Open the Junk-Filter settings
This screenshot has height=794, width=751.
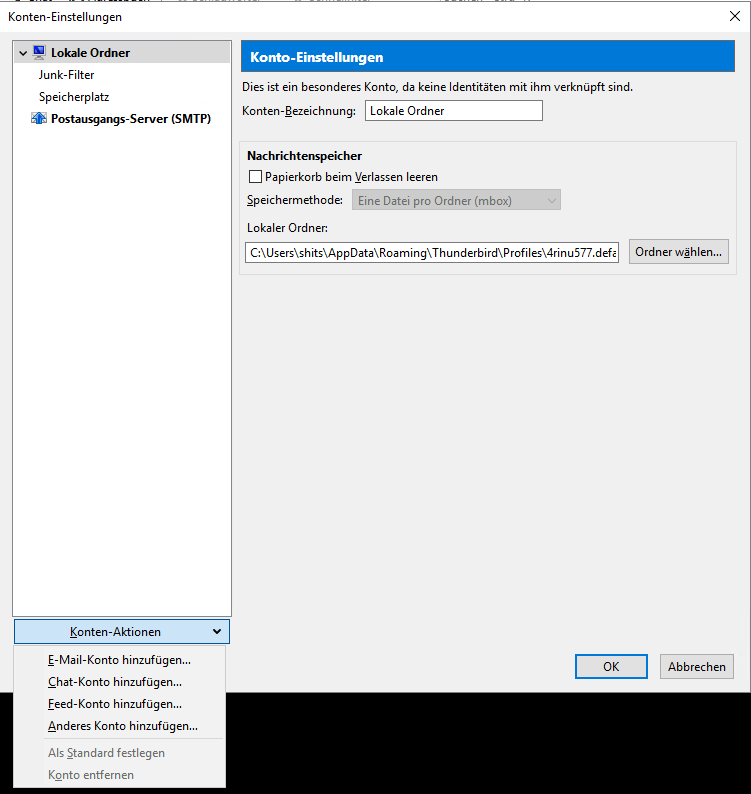pos(66,75)
